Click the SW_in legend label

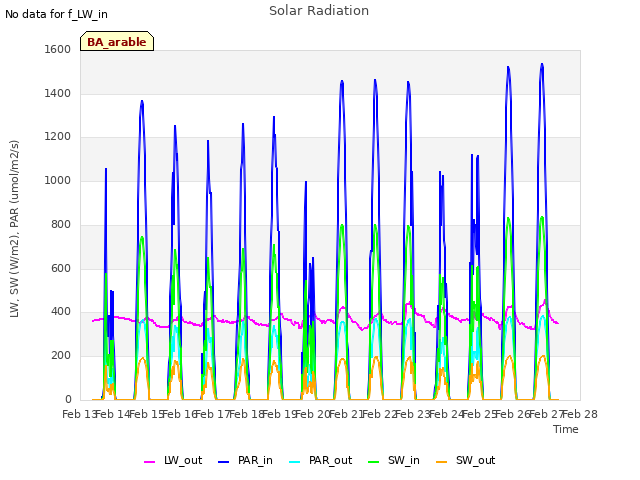pos(404,460)
